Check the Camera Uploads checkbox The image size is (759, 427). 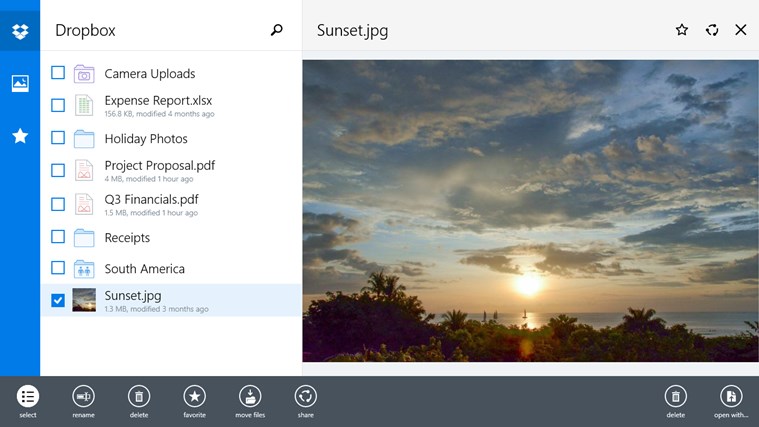58,73
